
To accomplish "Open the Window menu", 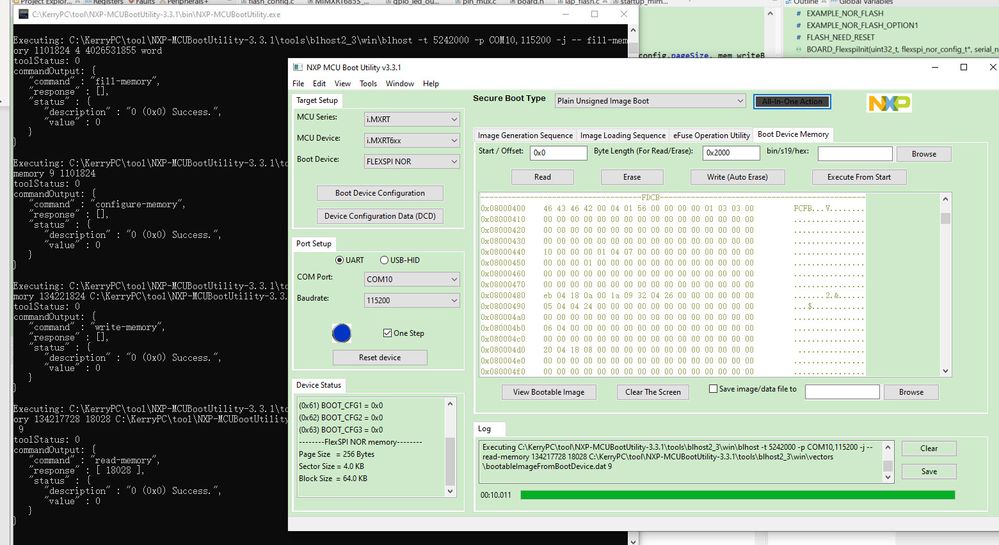I will 399,84.
